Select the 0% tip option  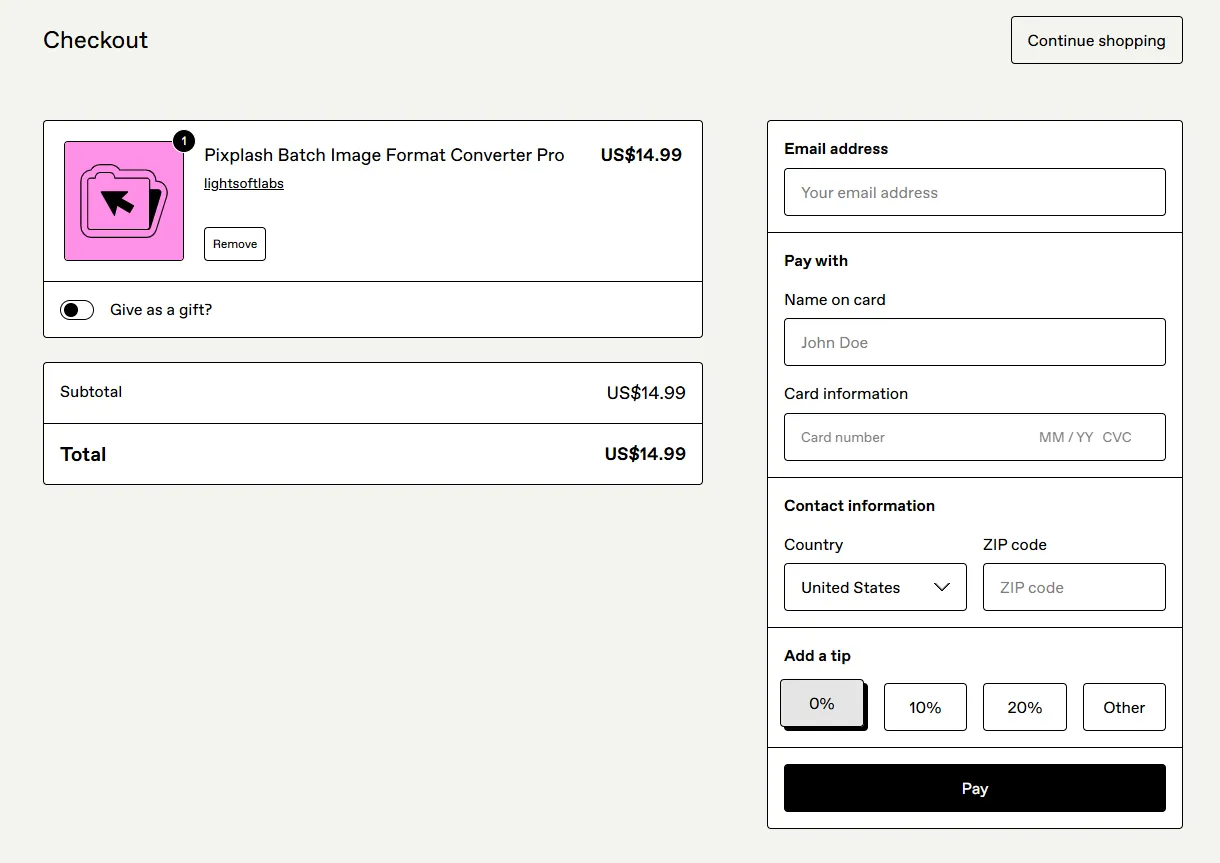pos(822,703)
